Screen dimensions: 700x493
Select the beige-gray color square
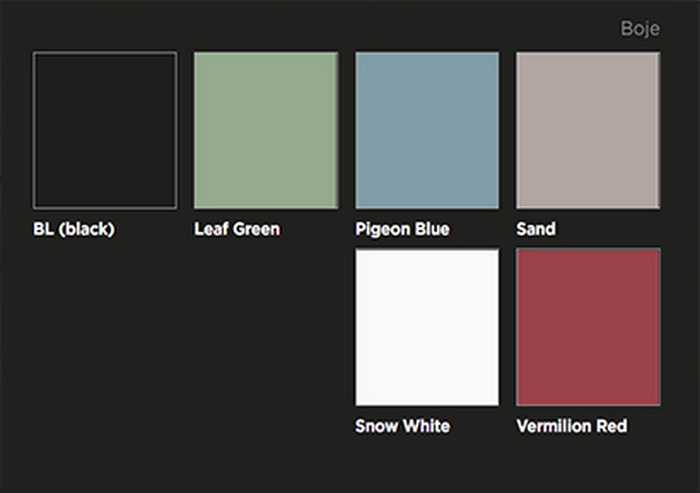(x=588, y=130)
